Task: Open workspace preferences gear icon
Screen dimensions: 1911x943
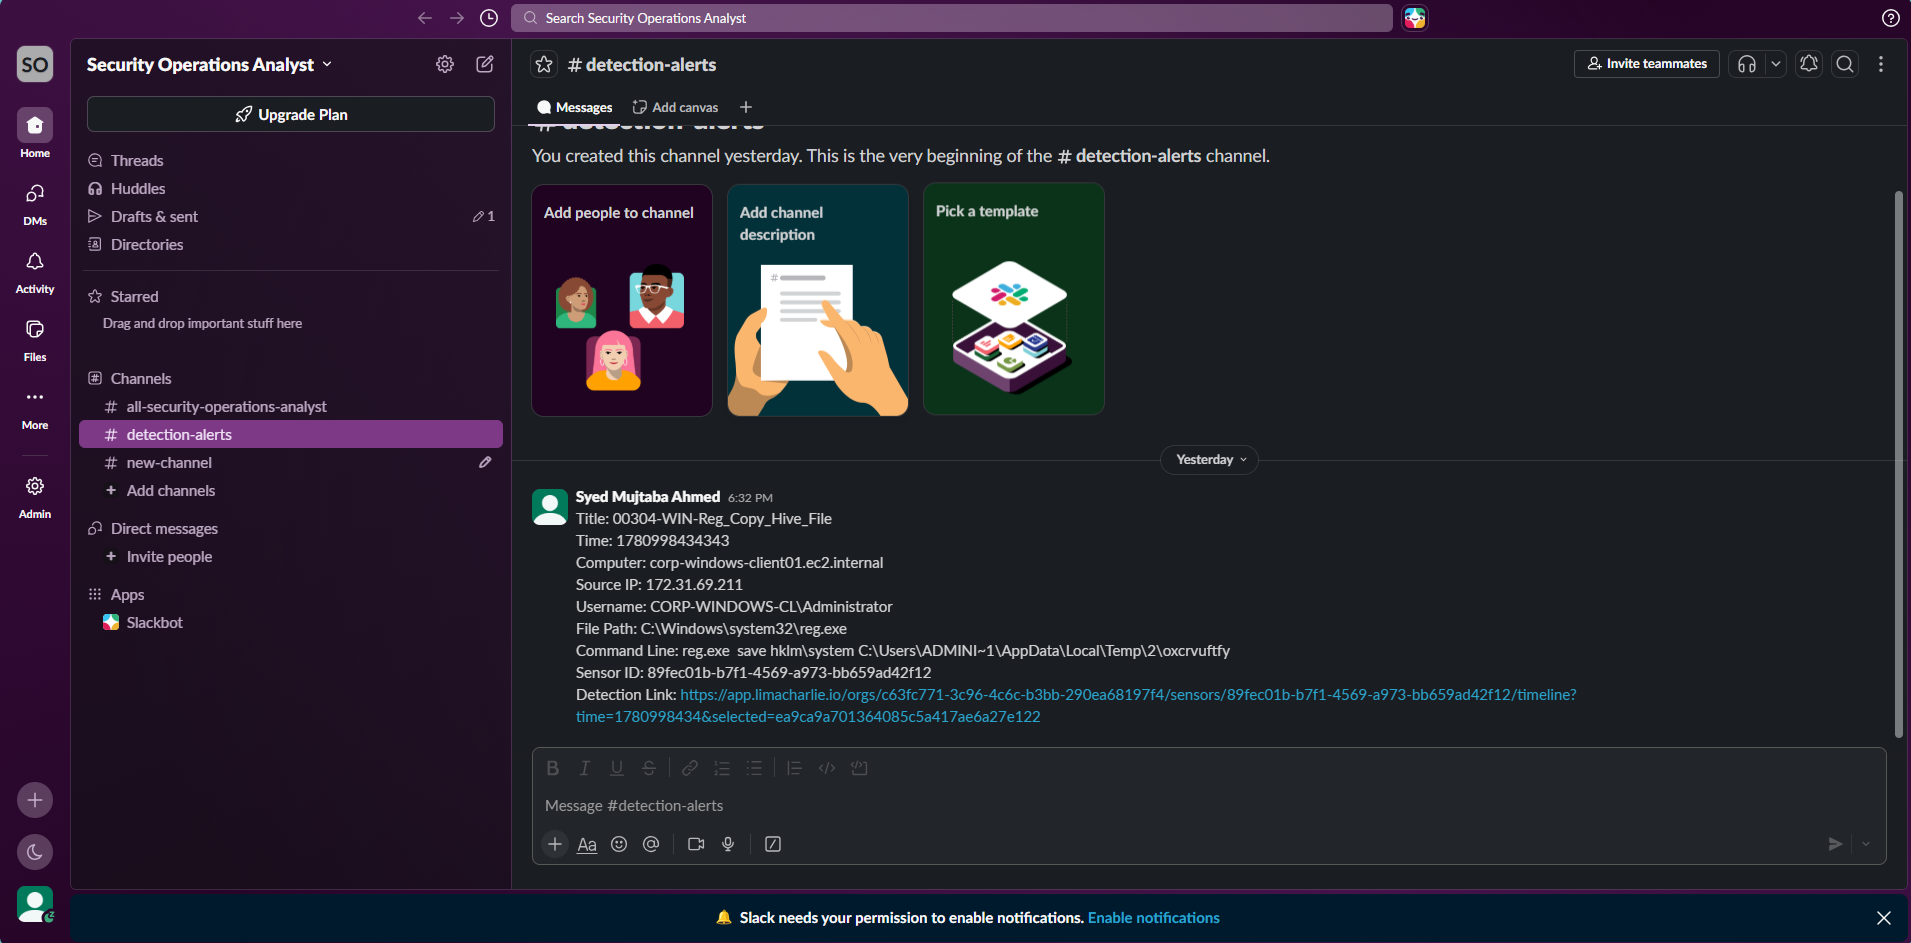Action: click(445, 64)
